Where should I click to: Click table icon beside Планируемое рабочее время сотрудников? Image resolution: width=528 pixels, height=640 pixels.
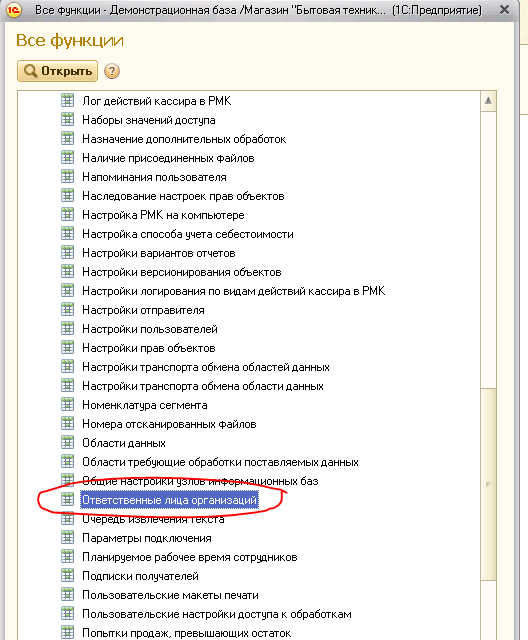(x=67, y=557)
